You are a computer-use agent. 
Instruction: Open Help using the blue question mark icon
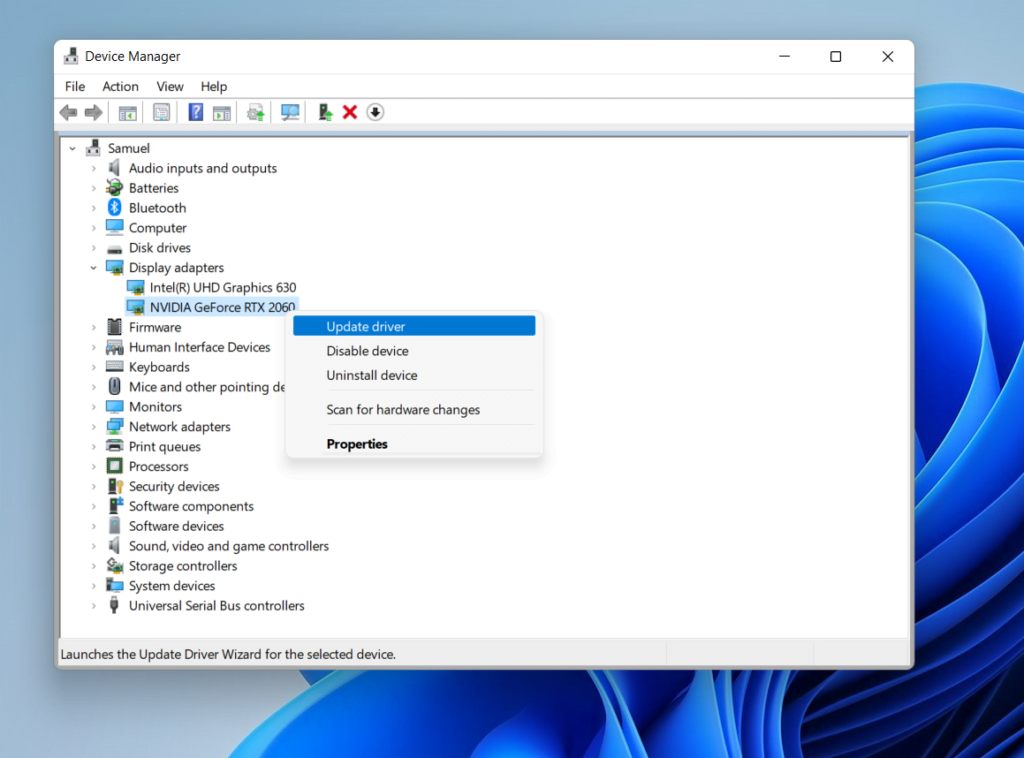[x=195, y=111]
